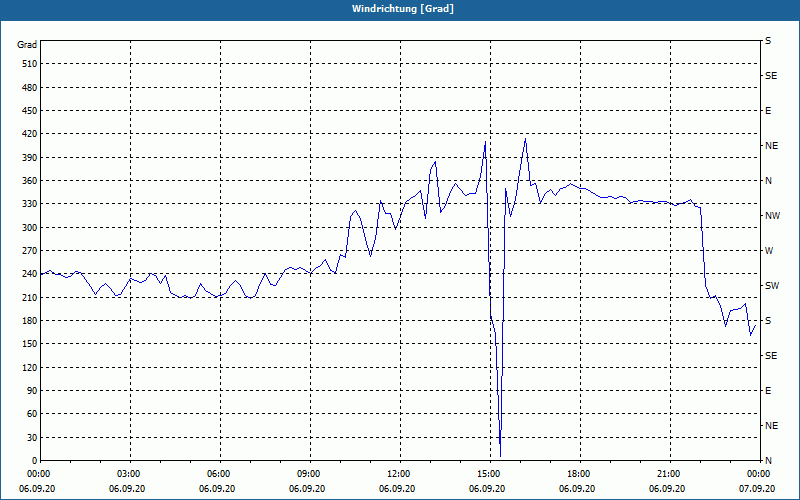
Task: Select the 18:00 time label
Action: [580, 474]
